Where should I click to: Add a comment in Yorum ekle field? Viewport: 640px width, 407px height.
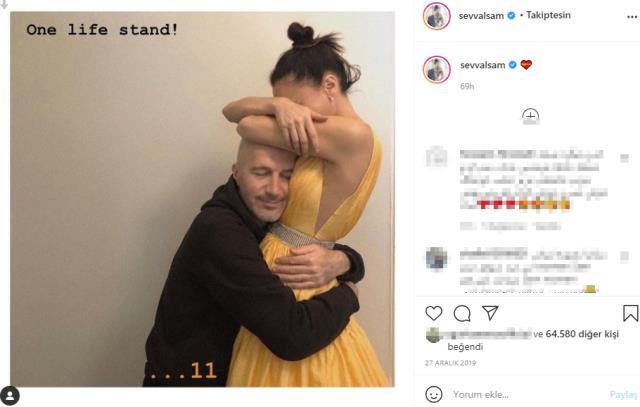[x=527, y=395]
